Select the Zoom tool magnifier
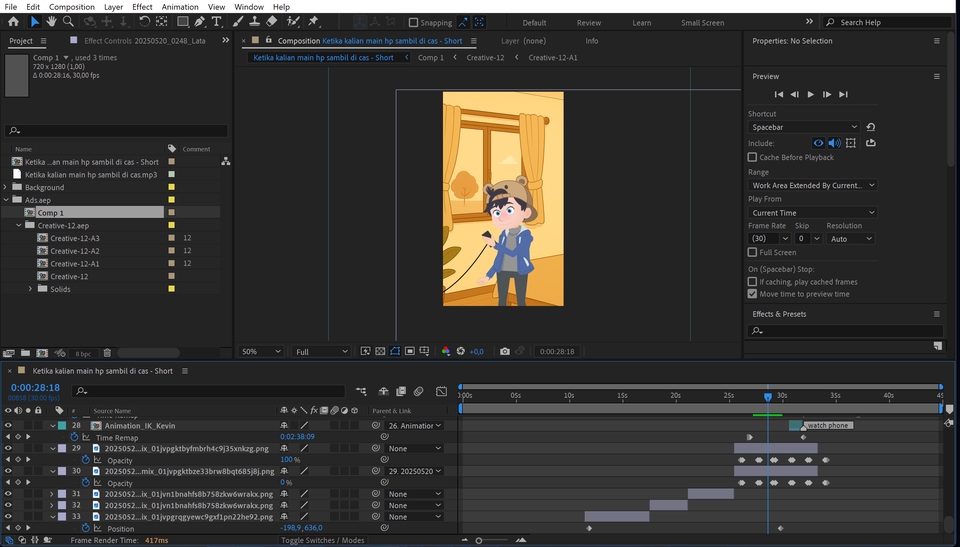Screen dimensions: 960x547 (68, 21)
